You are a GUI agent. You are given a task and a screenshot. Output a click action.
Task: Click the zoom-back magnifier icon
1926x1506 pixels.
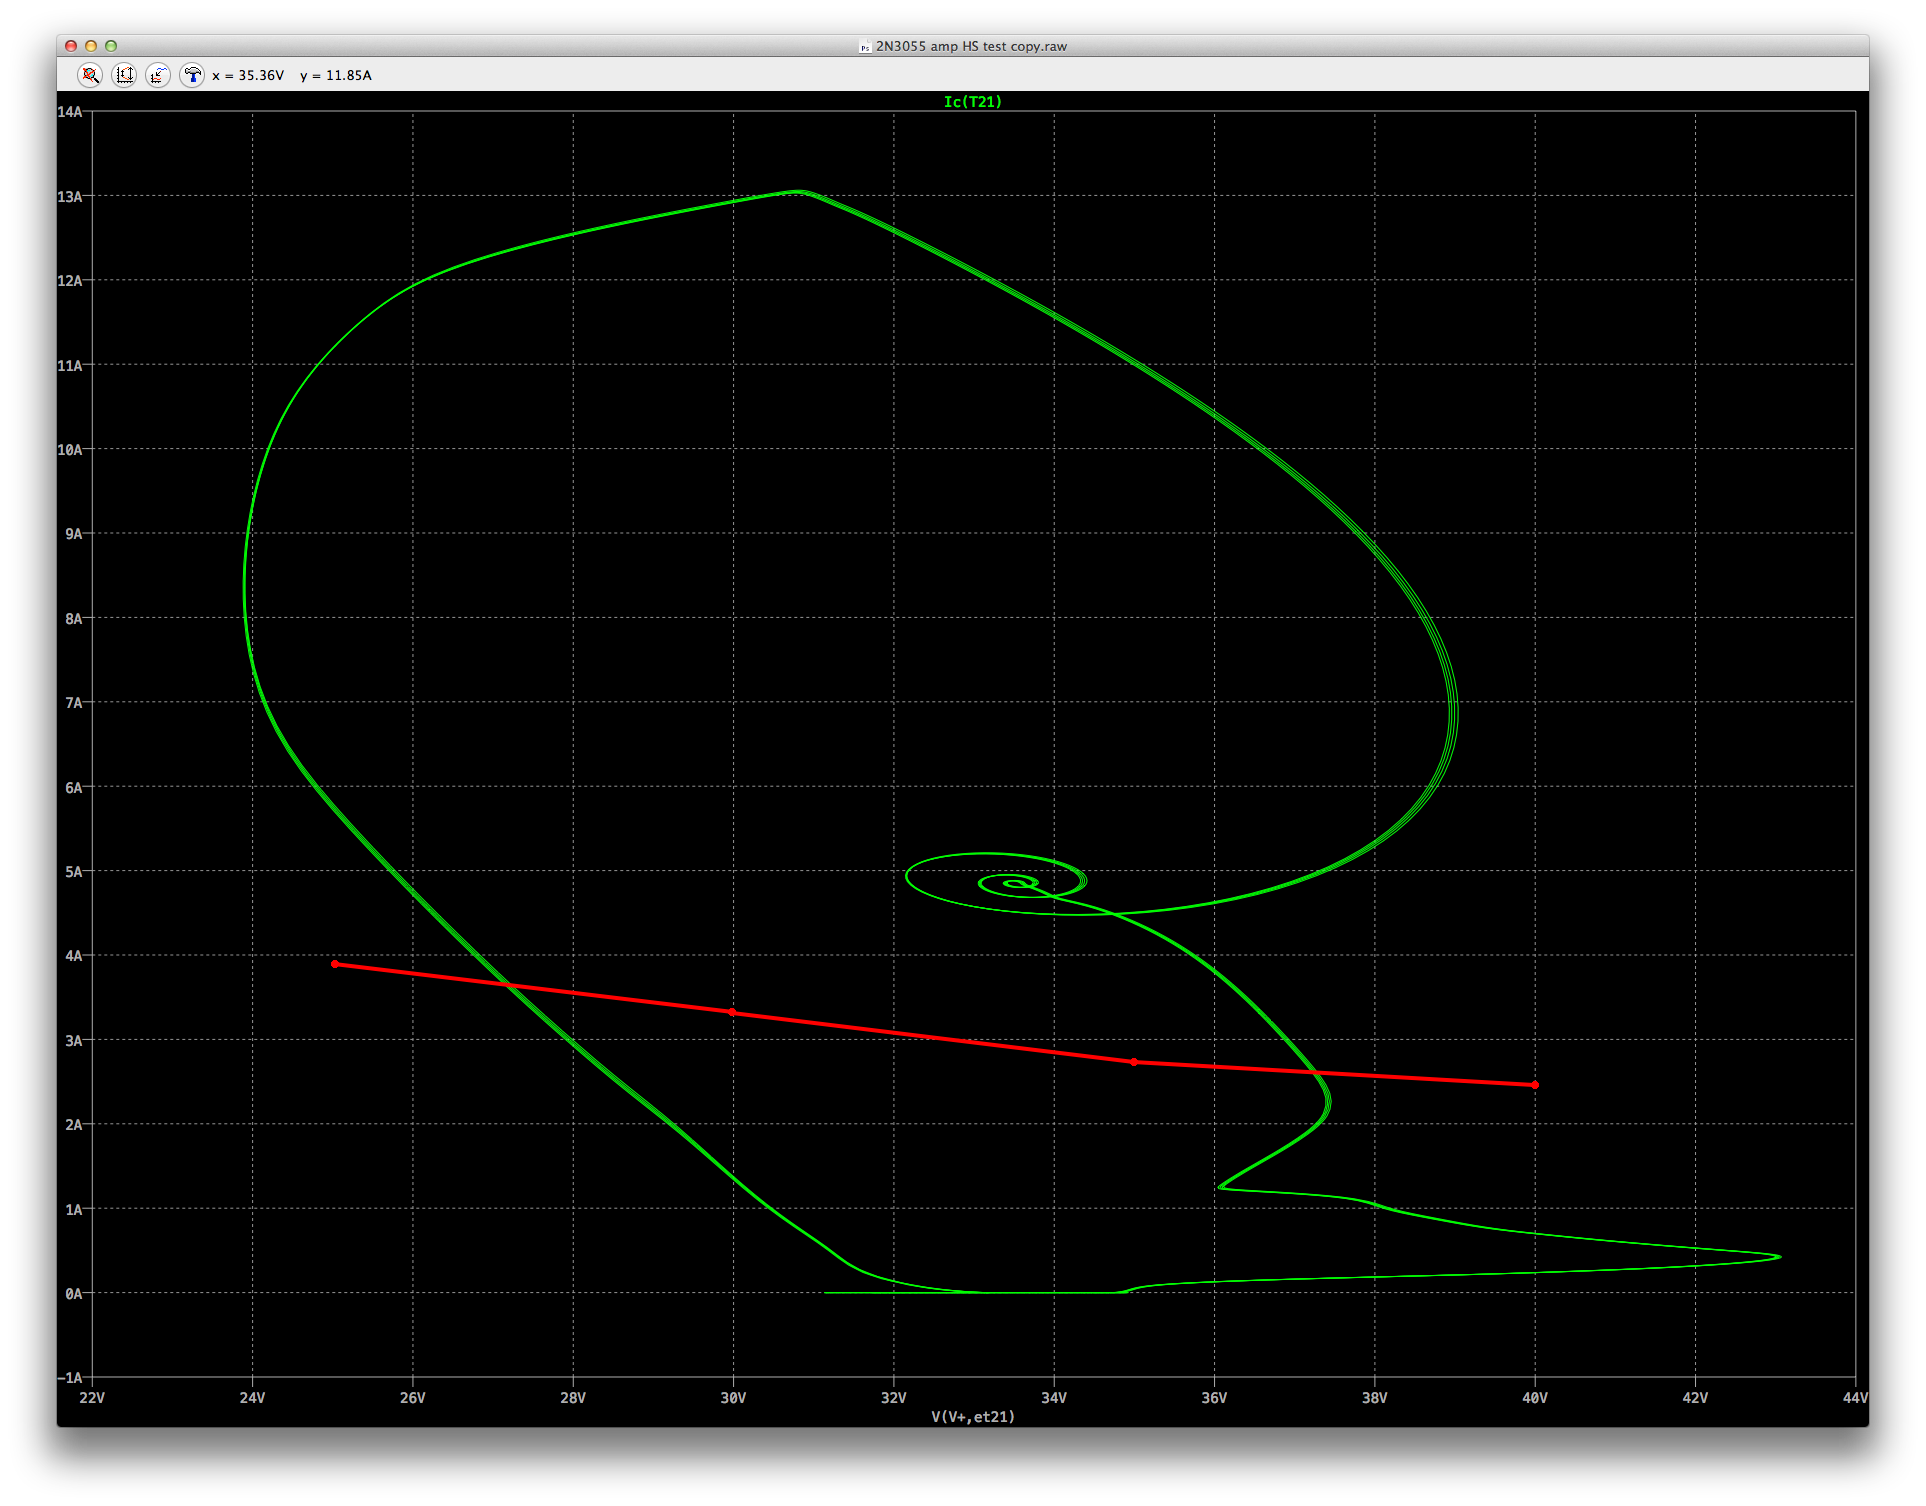click(90, 75)
